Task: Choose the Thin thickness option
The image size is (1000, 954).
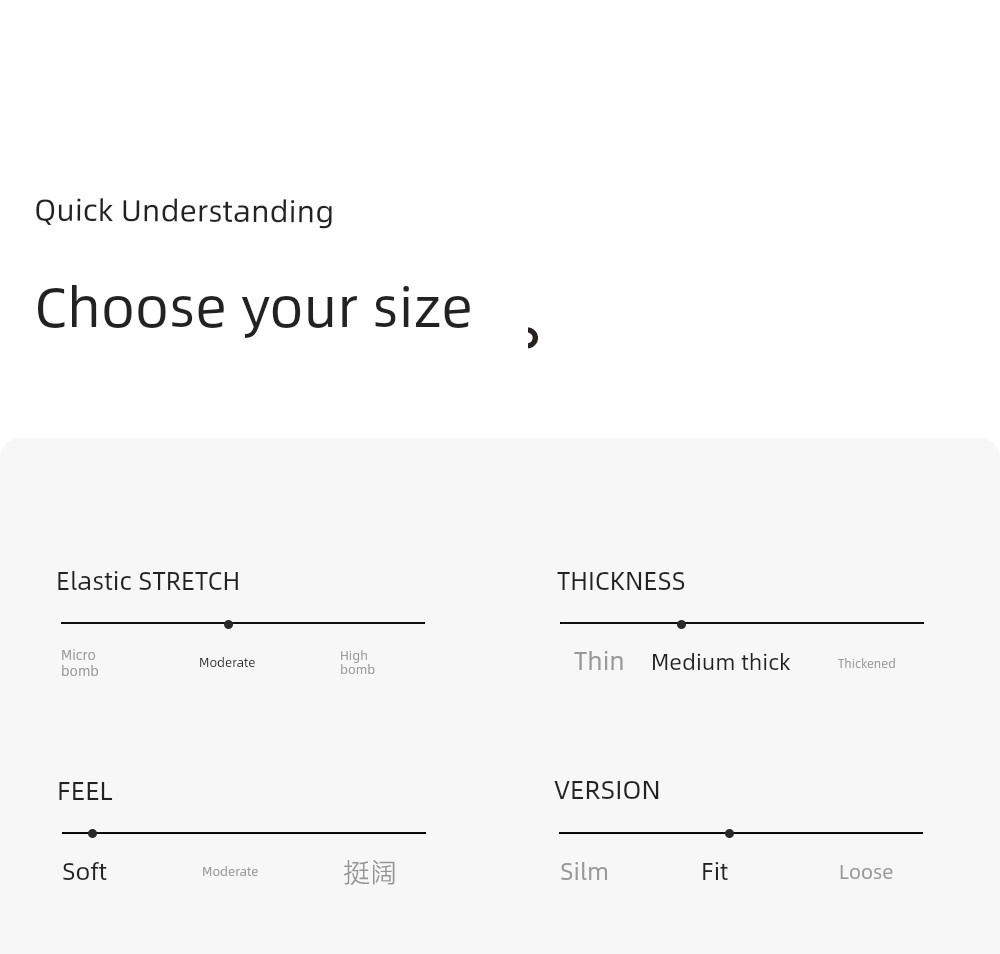Action: (x=599, y=661)
